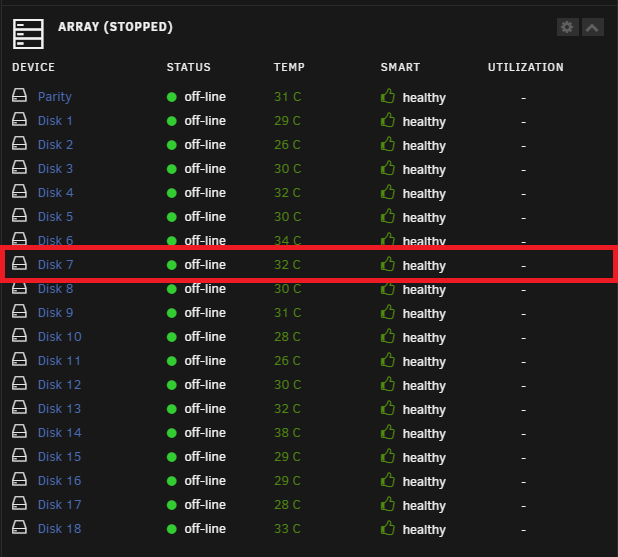Image resolution: width=618 pixels, height=557 pixels.
Task: Open the Disk 13 link
Action: pyautogui.click(x=60, y=409)
